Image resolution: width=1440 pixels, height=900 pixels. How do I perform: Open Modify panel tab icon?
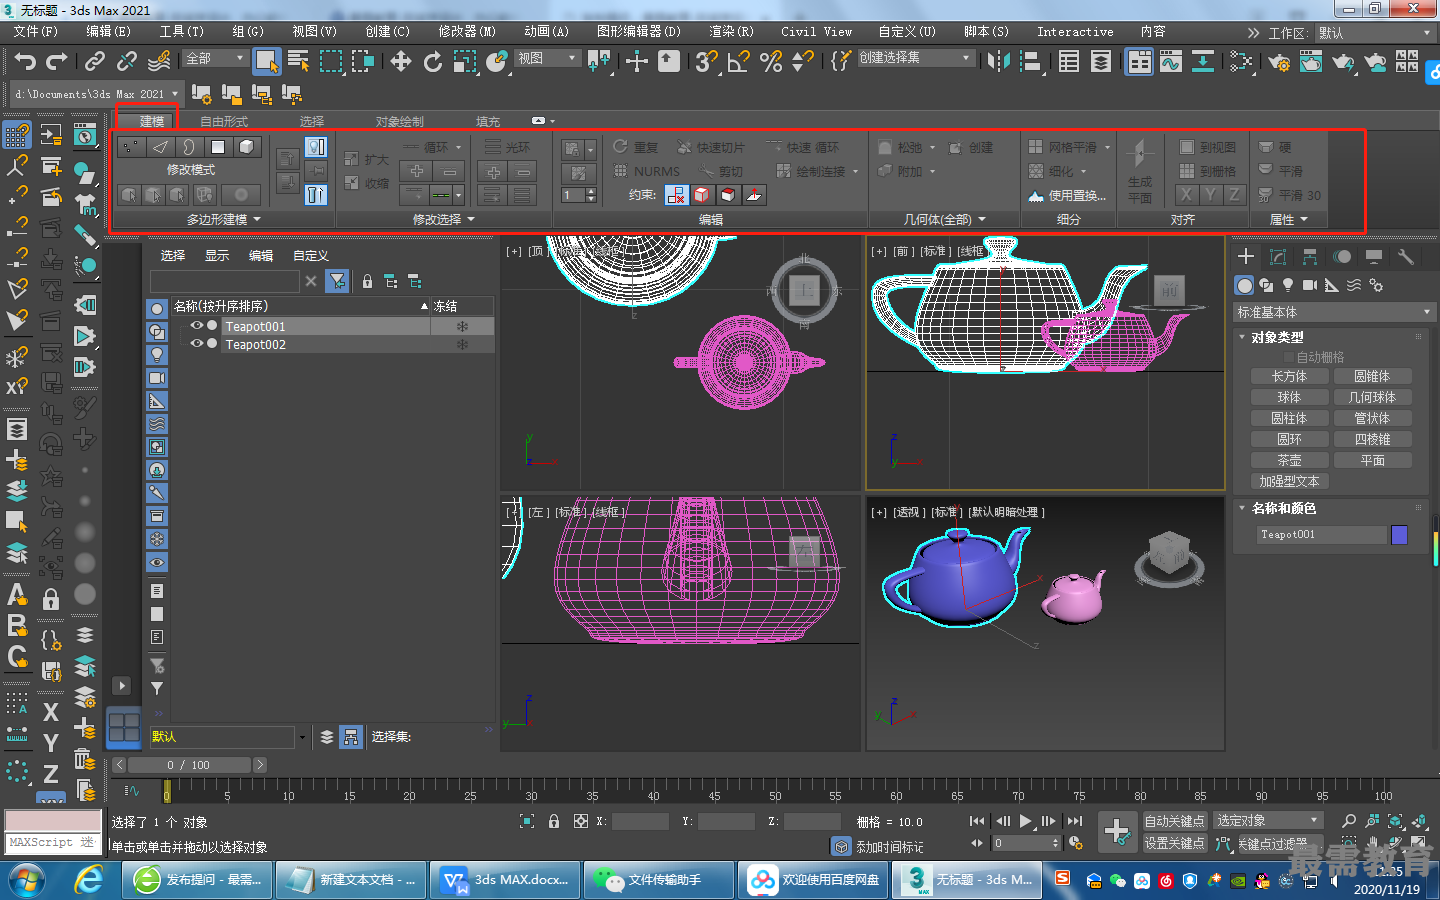tap(1278, 257)
